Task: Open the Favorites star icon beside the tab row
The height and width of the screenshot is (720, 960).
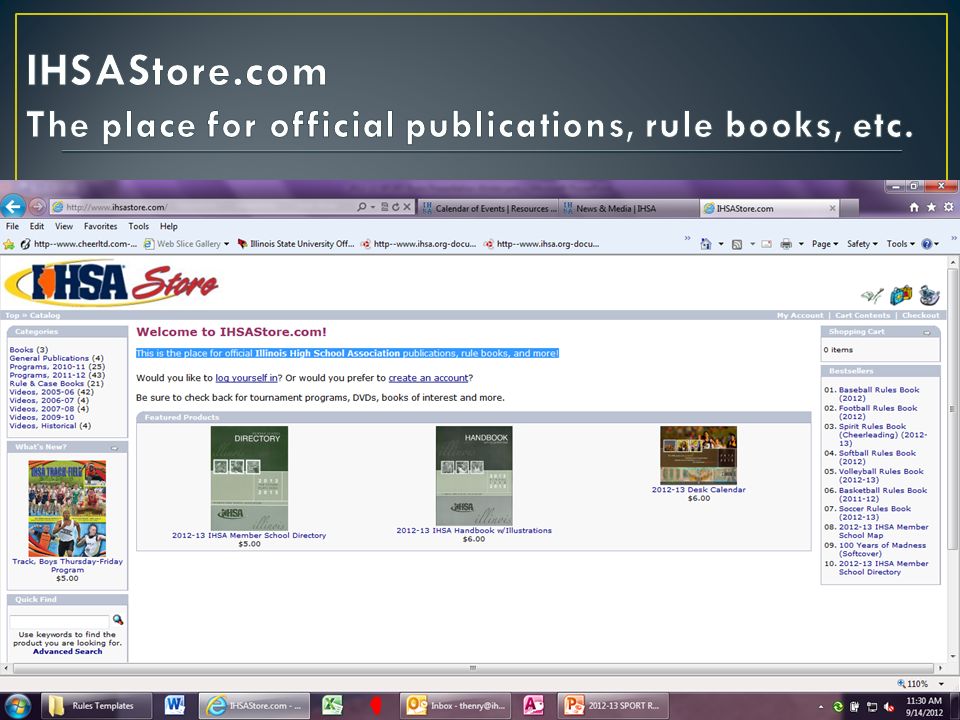Action: (931, 208)
